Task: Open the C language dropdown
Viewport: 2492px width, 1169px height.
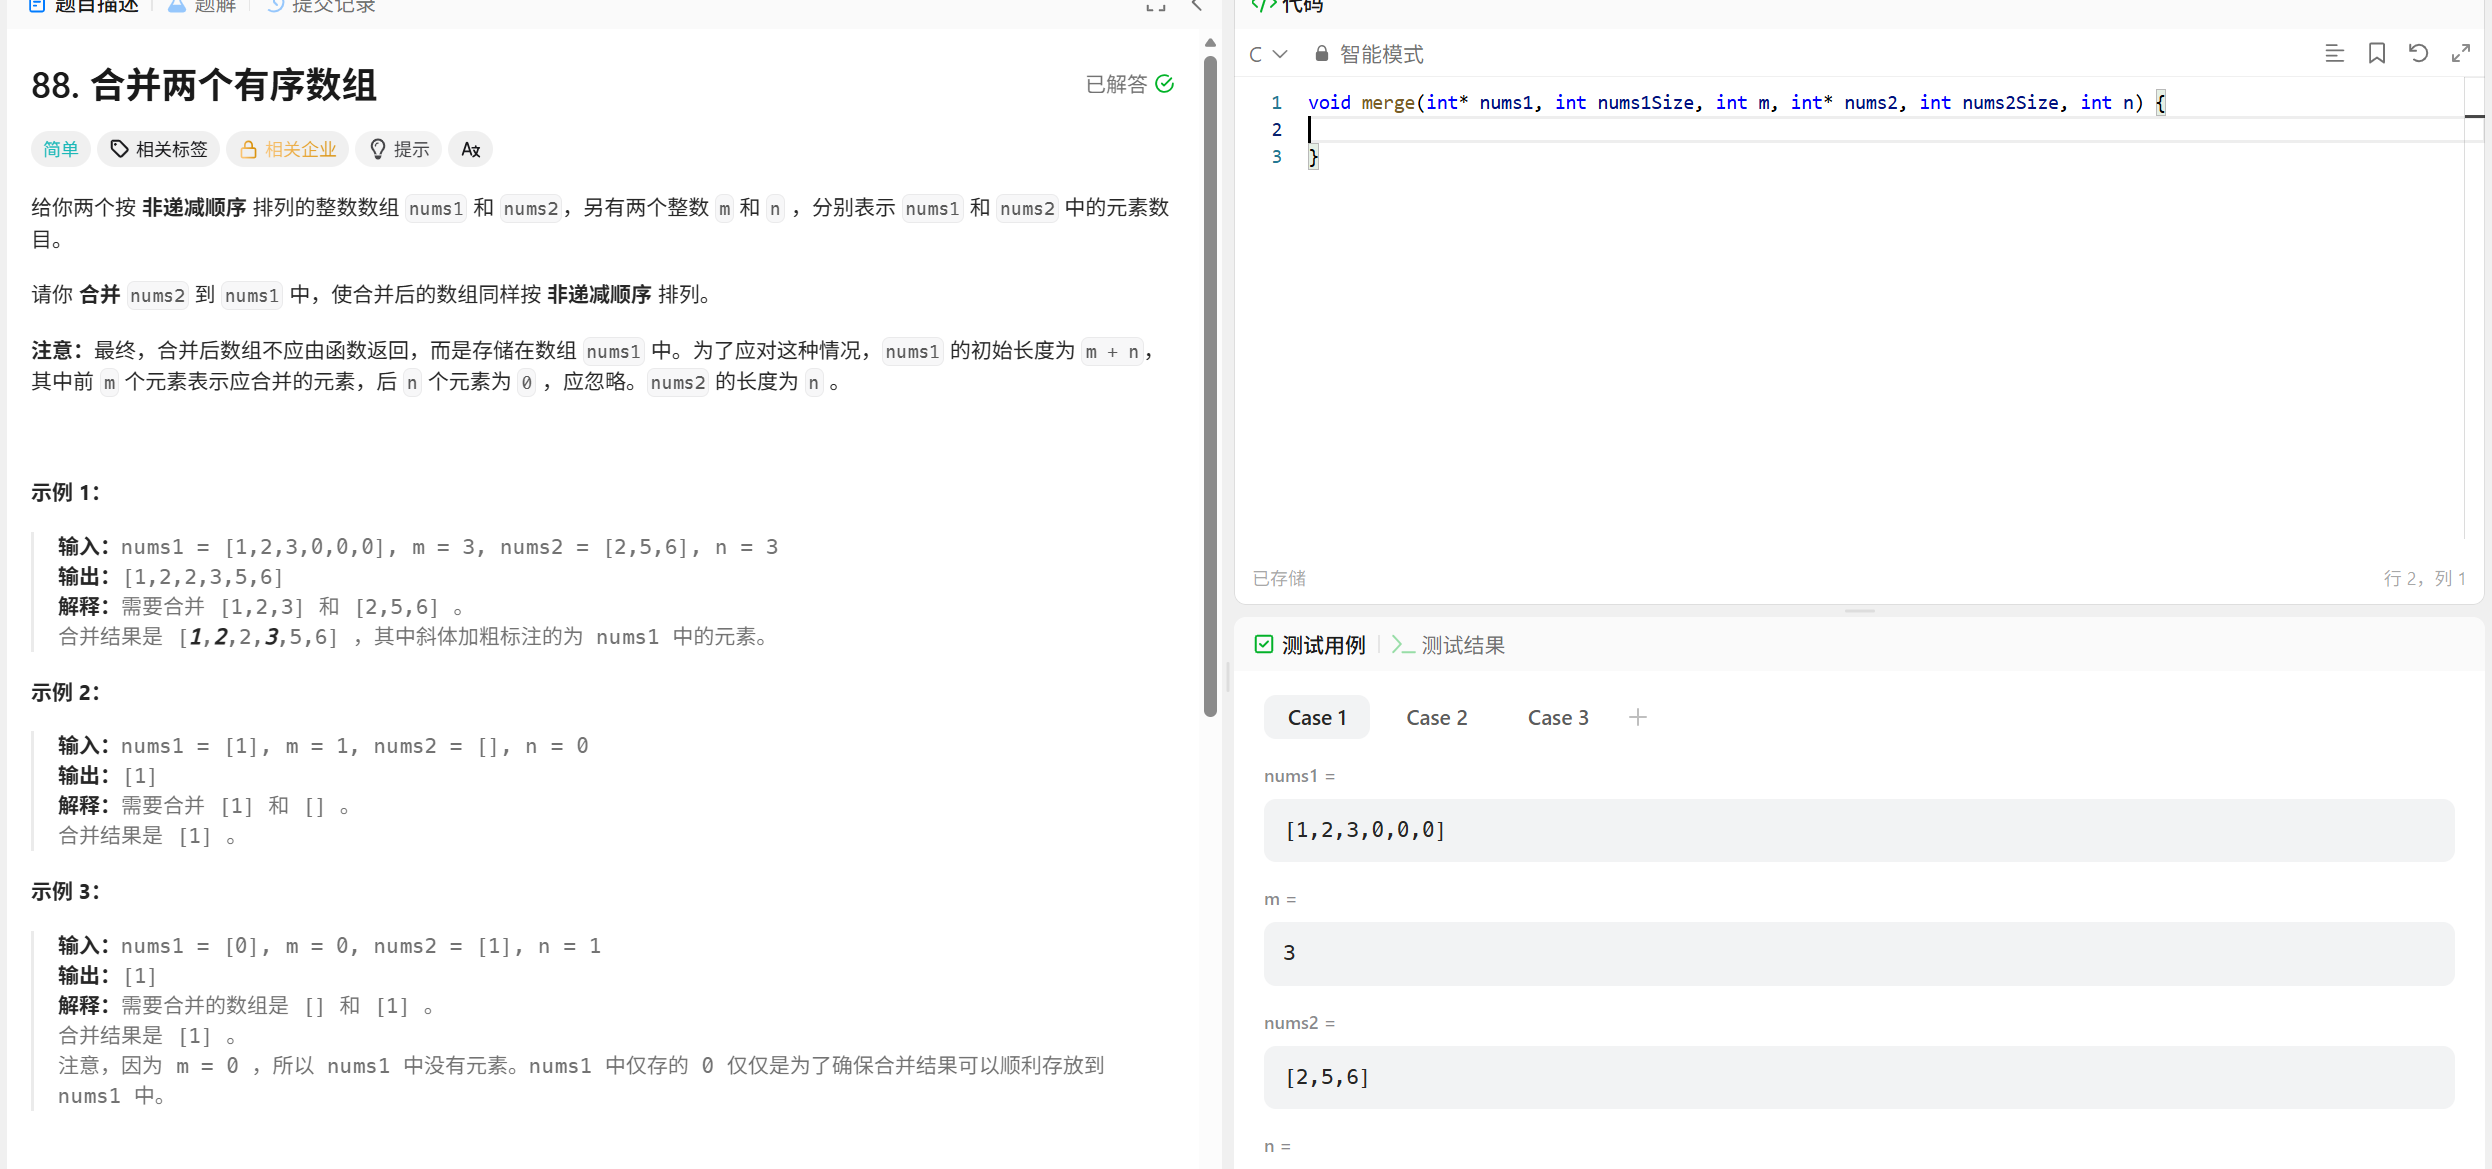Action: (x=1267, y=54)
